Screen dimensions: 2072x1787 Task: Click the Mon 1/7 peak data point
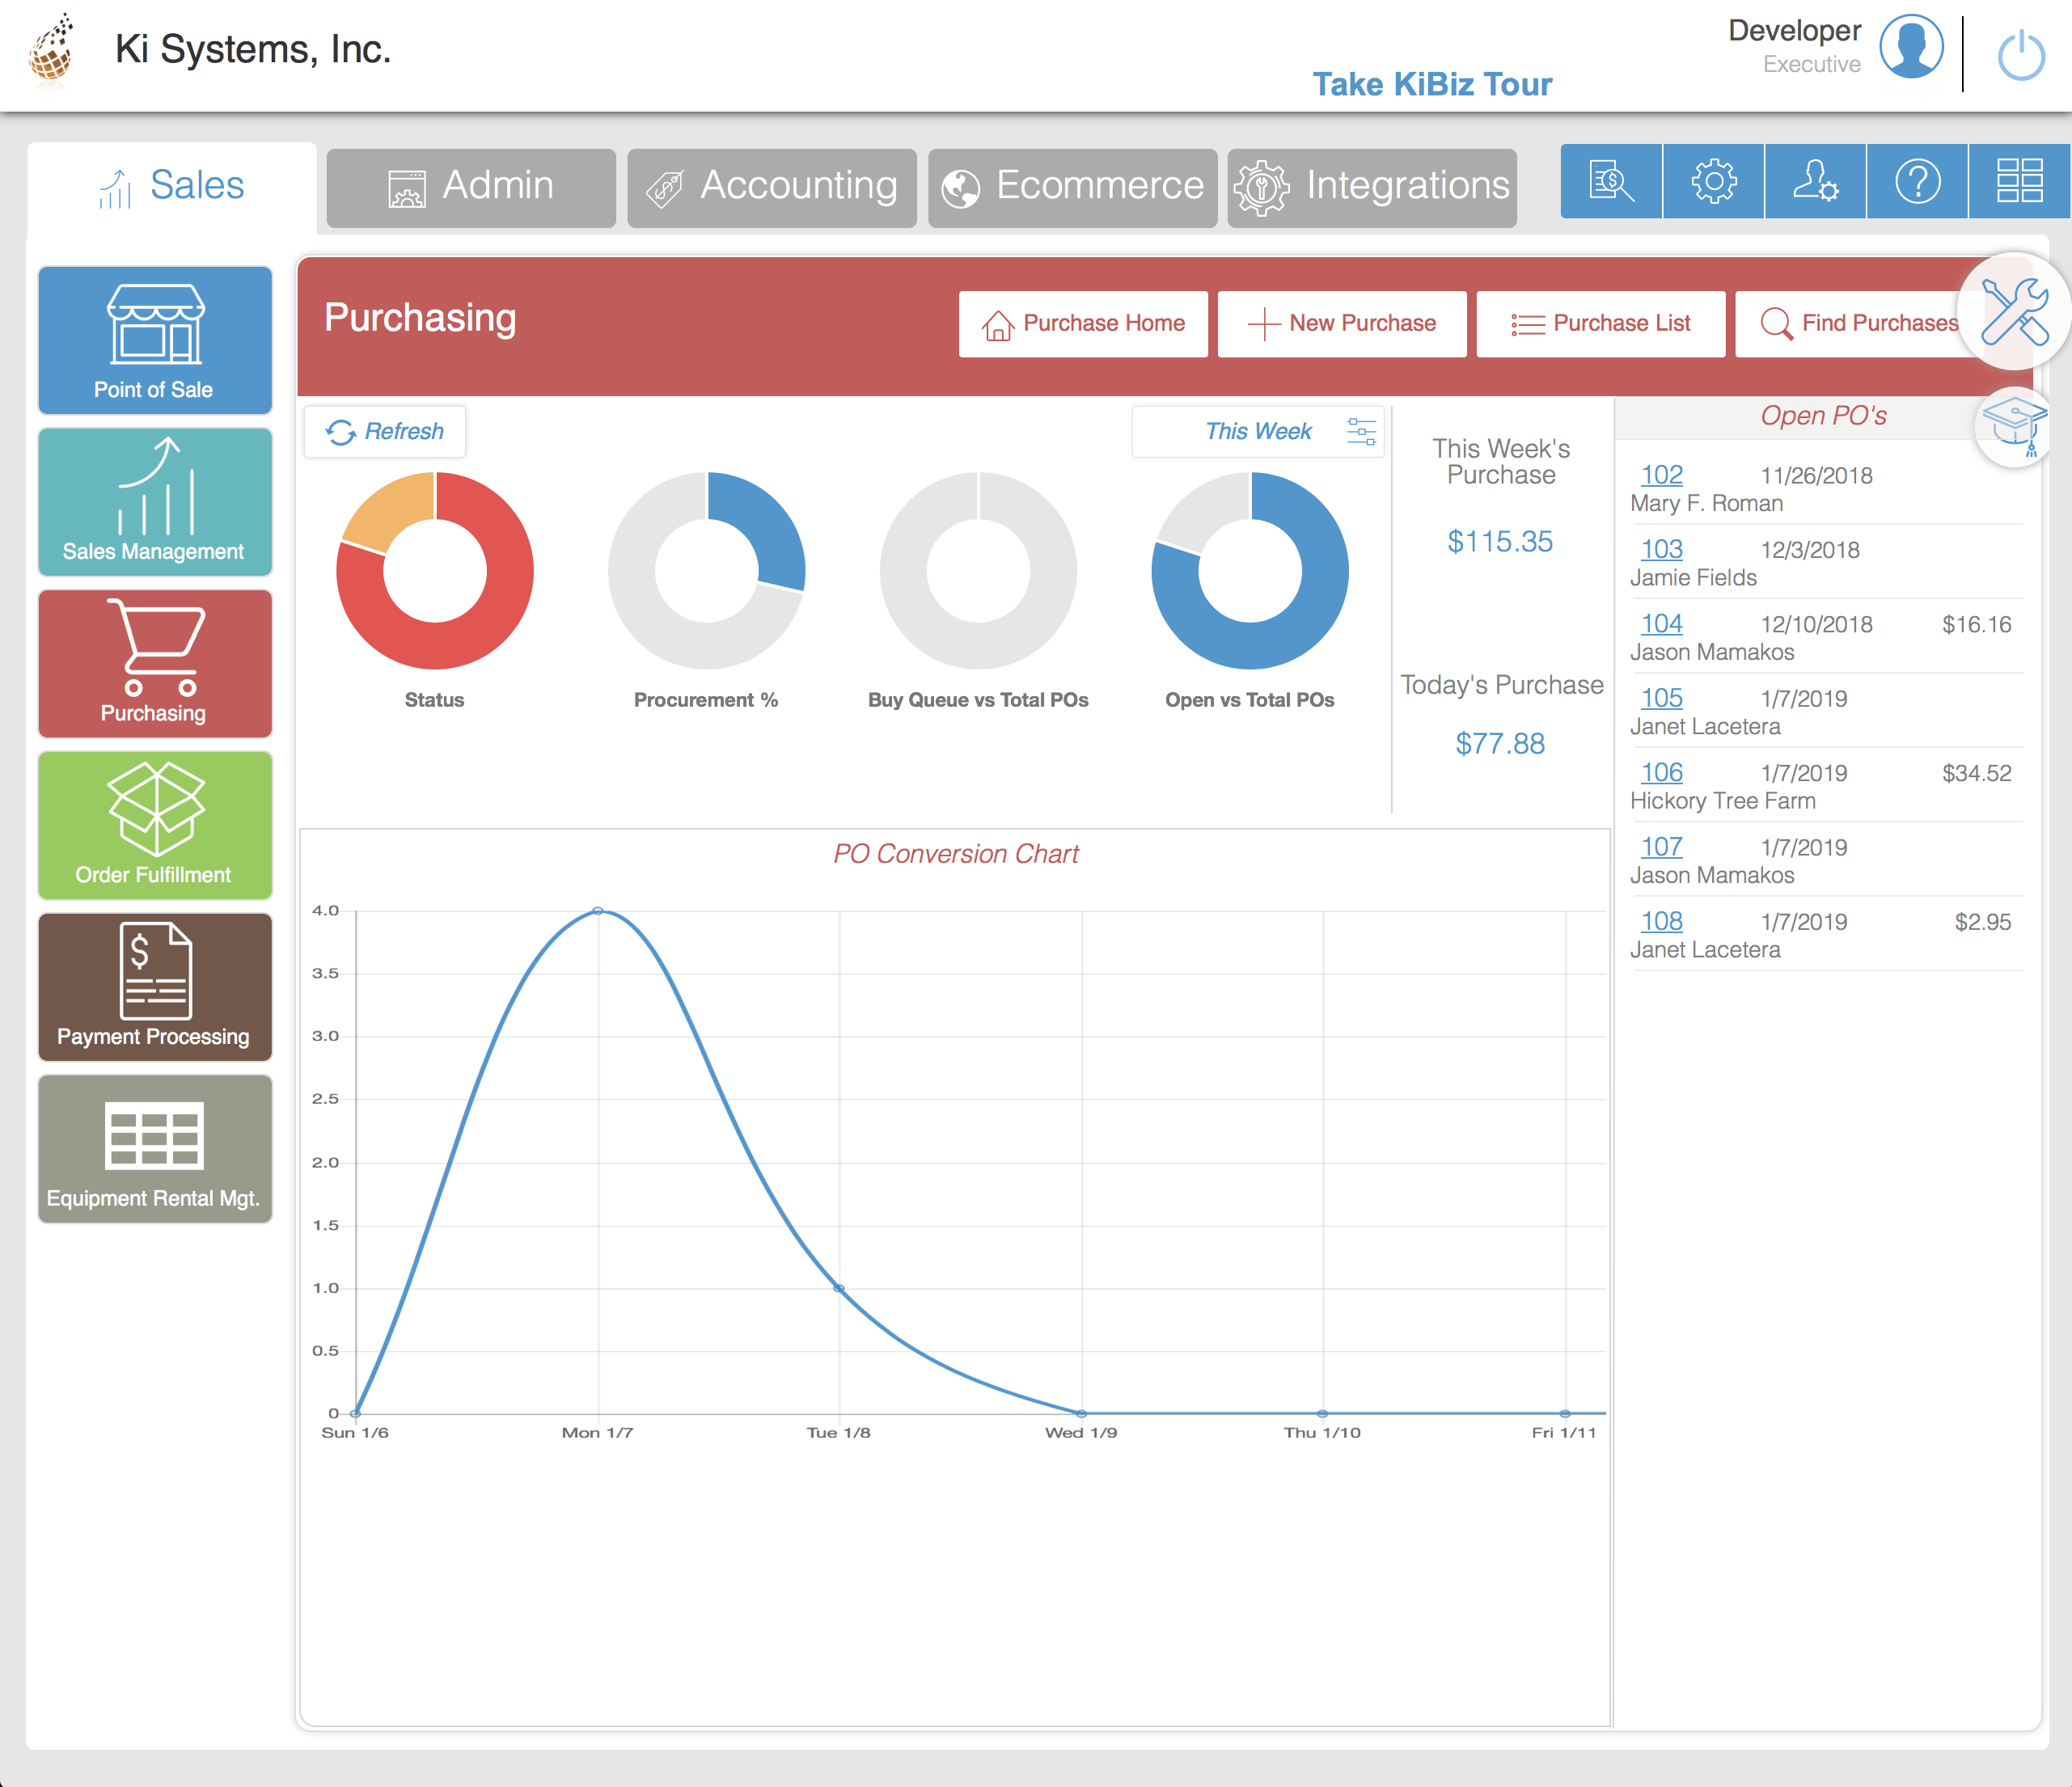[598, 911]
